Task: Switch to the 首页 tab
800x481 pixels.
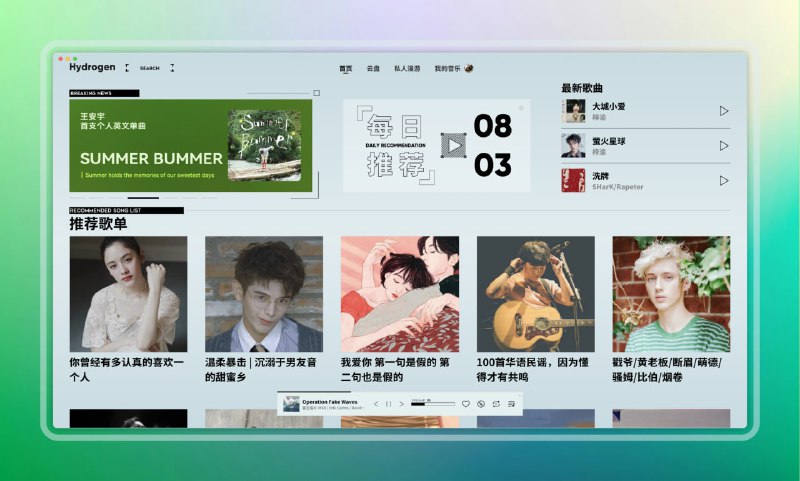Action: 345,68
